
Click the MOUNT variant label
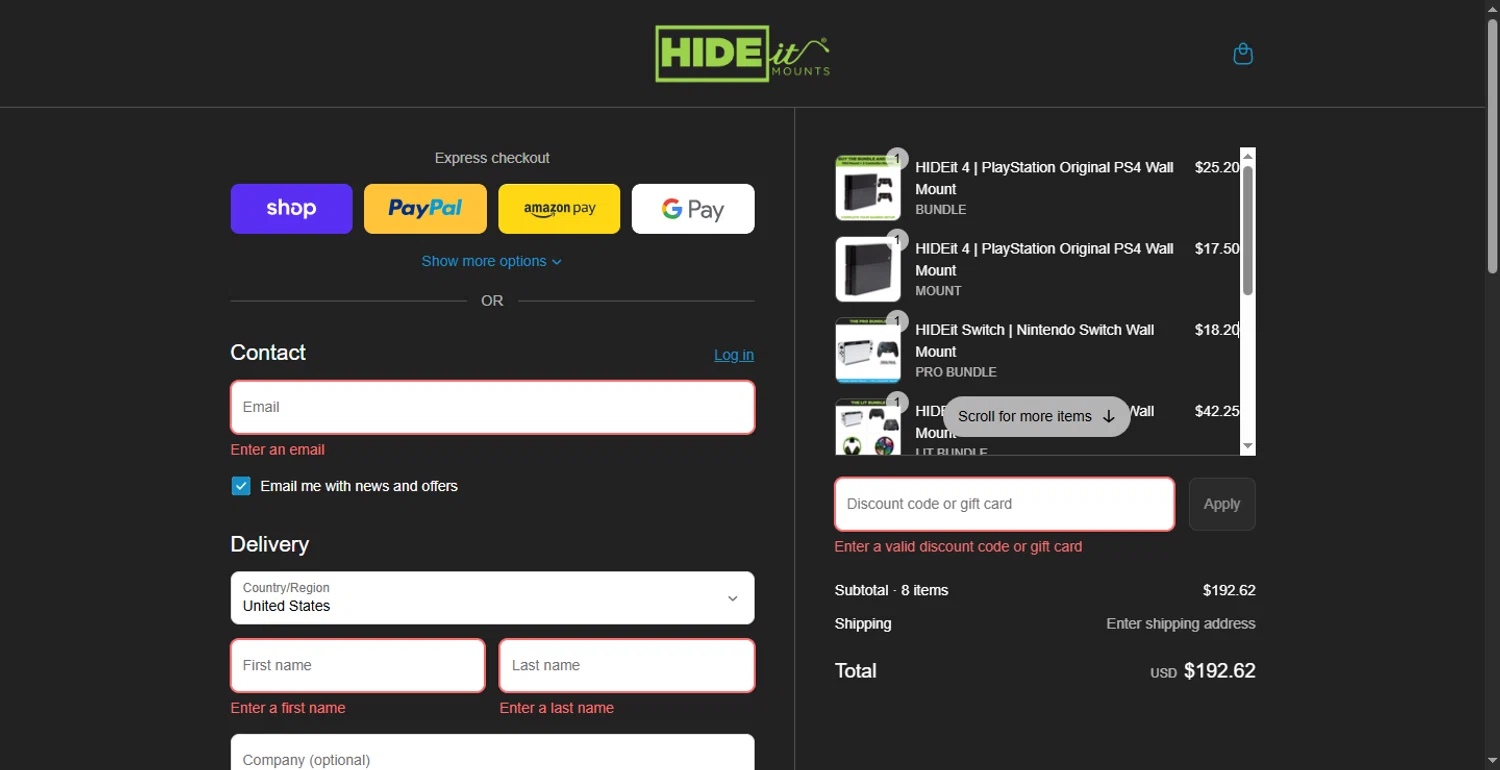pyautogui.click(x=938, y=291)
